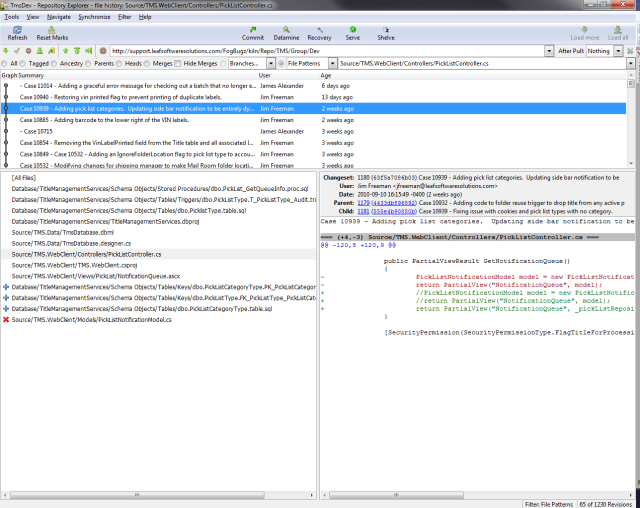The height and width of the screenshot is (508, 640).
Task: Click plus icon beside dbo.PickListCategoryType.table.sql
Action: [6, 308]
